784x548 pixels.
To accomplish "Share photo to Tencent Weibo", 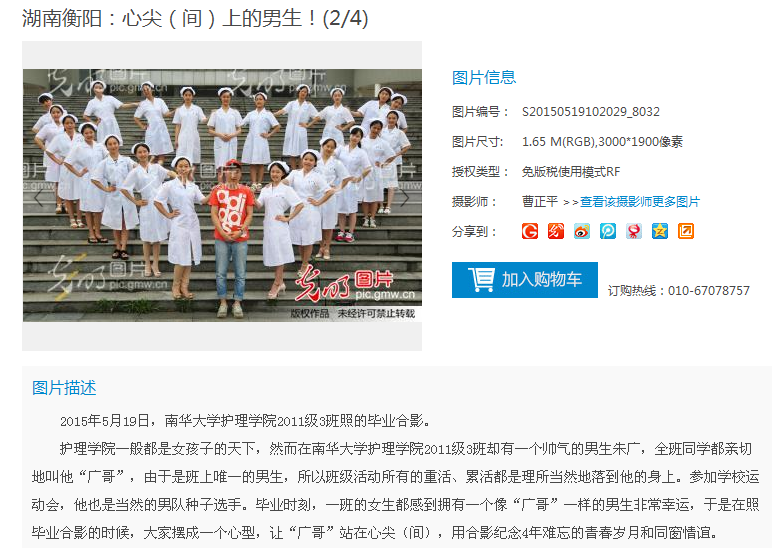I will (608, 231).
